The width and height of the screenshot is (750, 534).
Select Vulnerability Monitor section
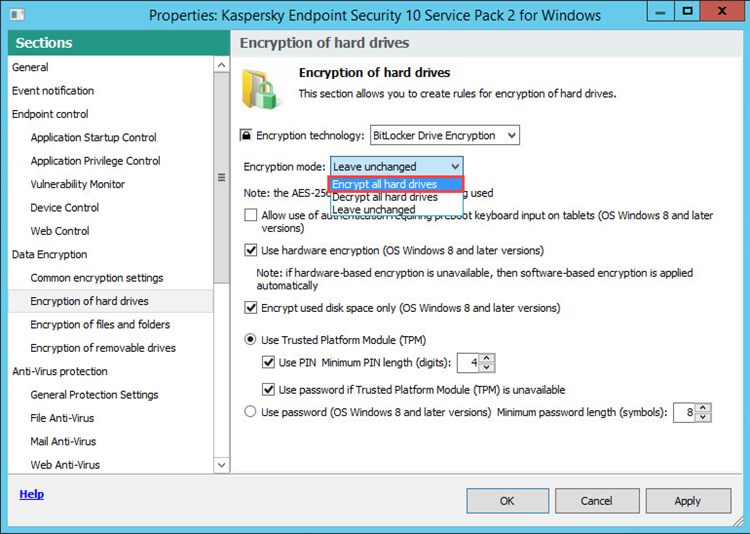pyautogui.click(x=110, y=184)
